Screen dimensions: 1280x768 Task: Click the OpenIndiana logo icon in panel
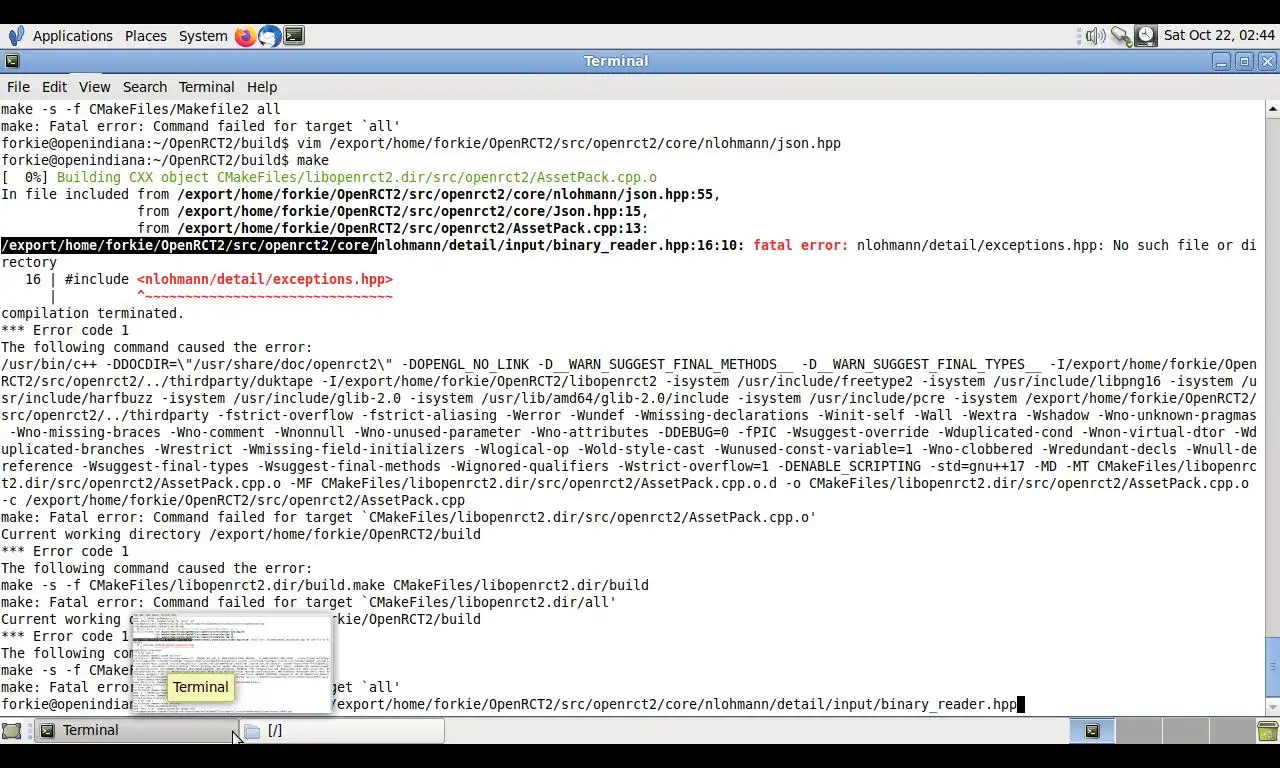pyautogui.click(x=15, y=36)
